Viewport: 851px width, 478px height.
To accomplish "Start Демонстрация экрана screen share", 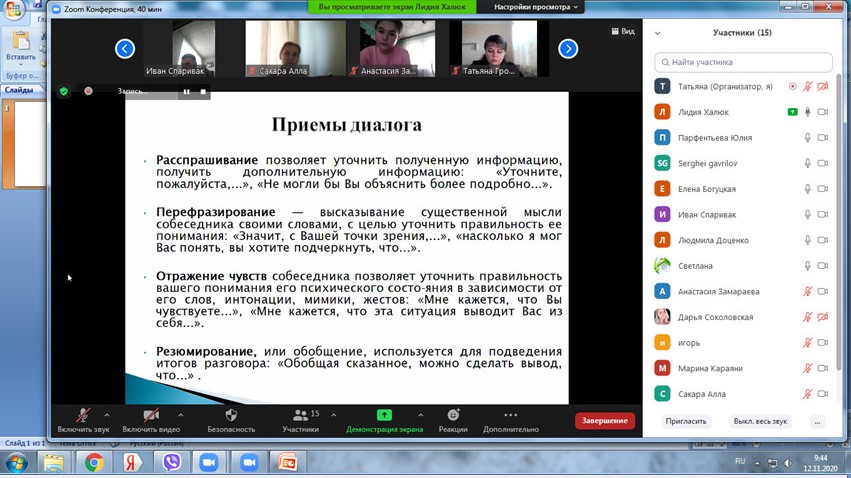I will pos(384,420).
